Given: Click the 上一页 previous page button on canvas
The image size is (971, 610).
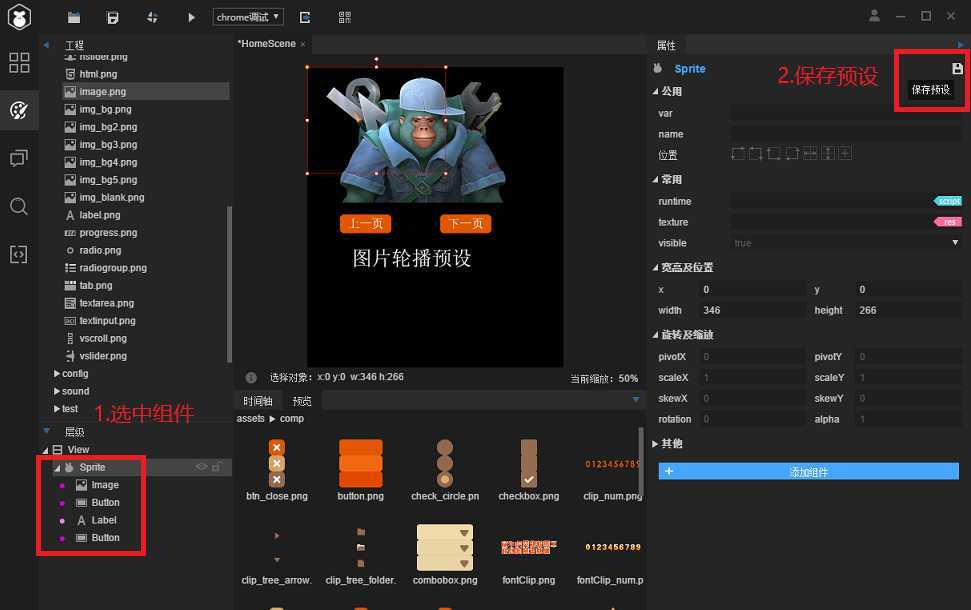Looking at the screenshot, I should tap(365, 224).
